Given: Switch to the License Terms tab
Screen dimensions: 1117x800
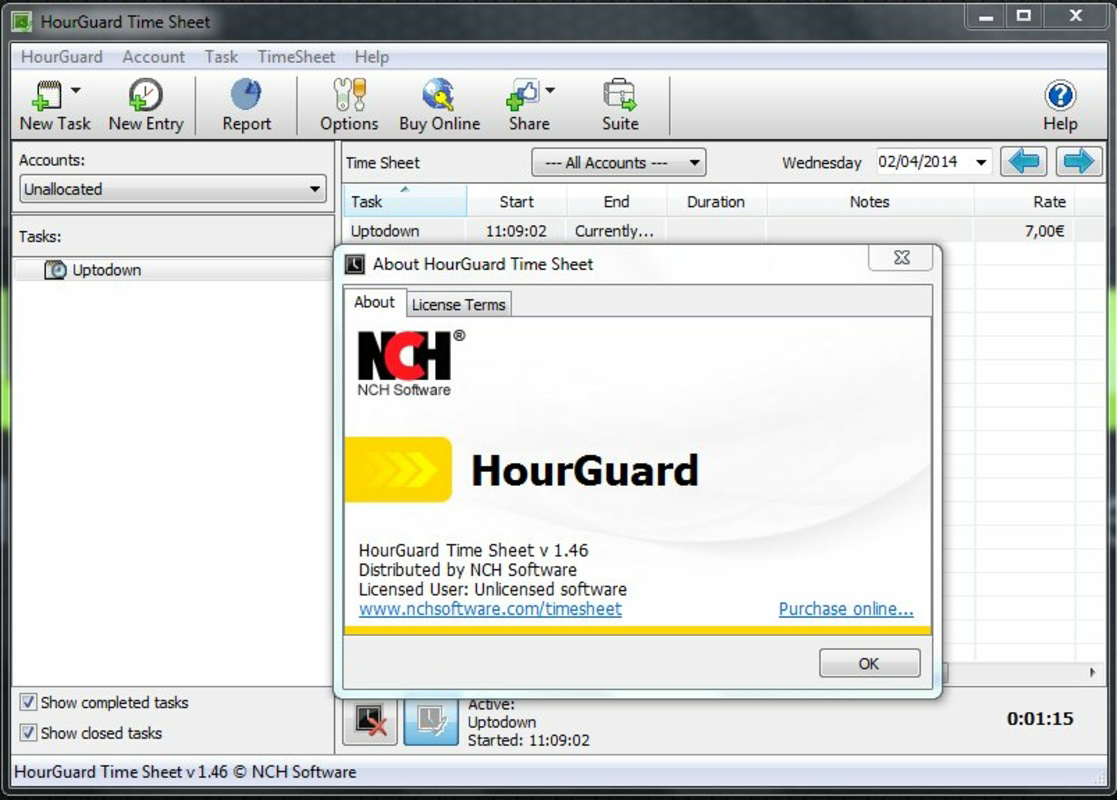Looking at the screenshot, I should [x=459, y=304].
